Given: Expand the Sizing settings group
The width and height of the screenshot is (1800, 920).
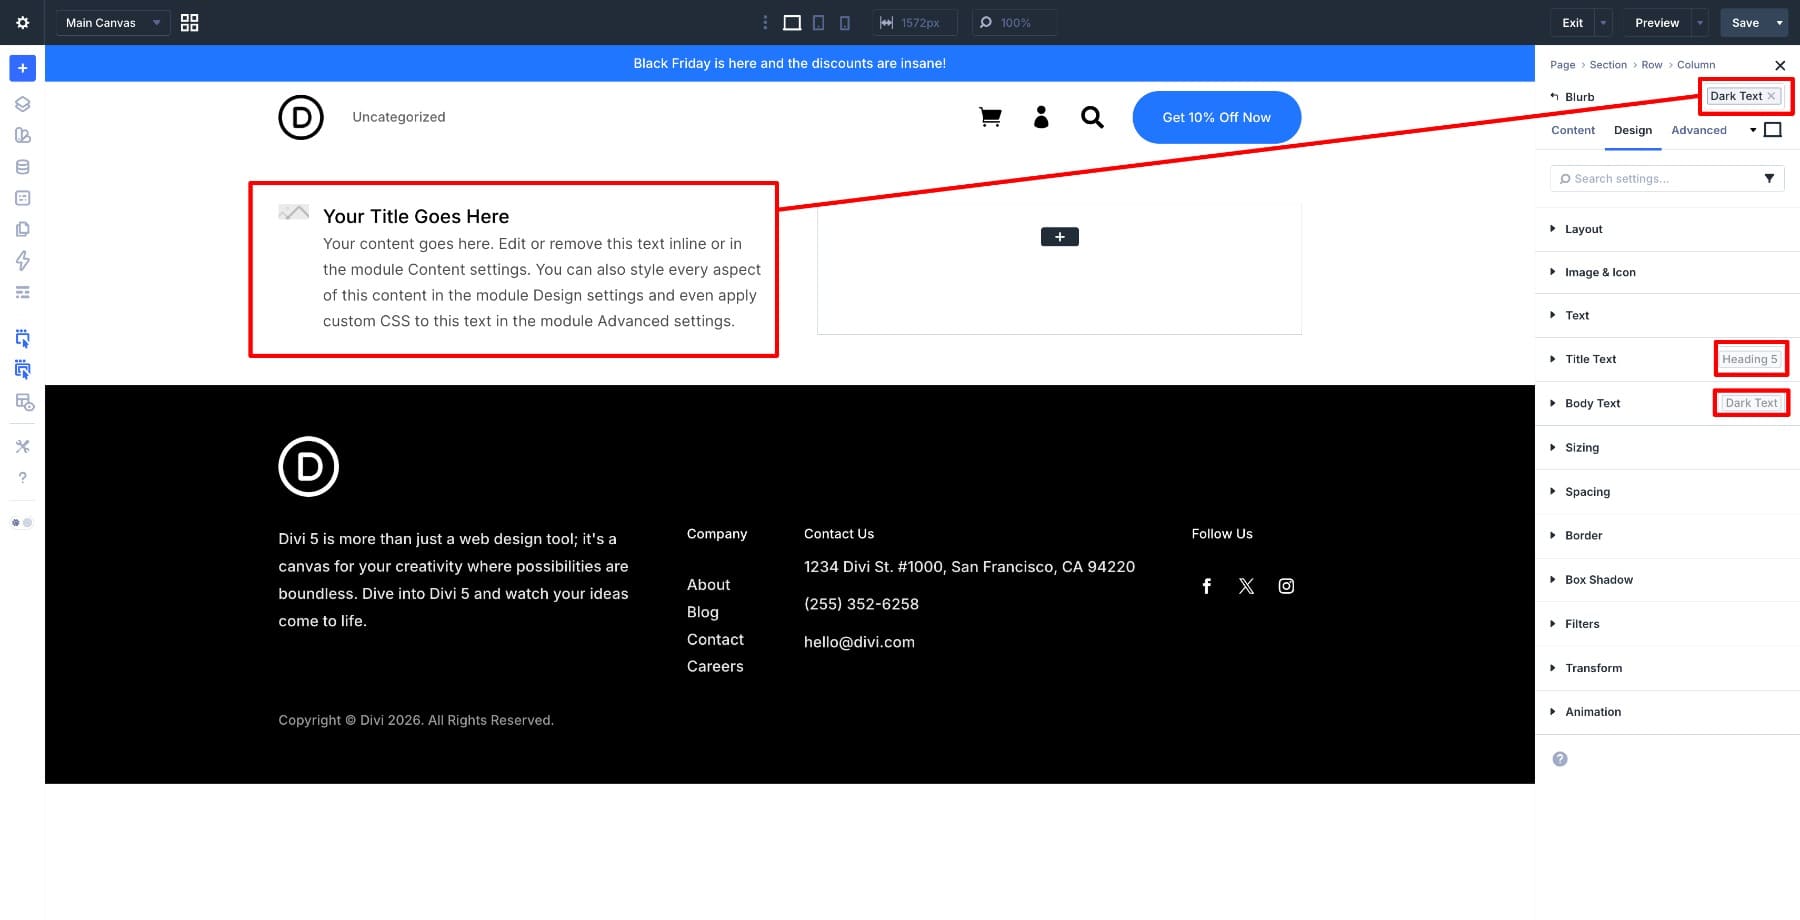Looking at the screenshot, I should pyautogui.click(x=1667, y=447).
